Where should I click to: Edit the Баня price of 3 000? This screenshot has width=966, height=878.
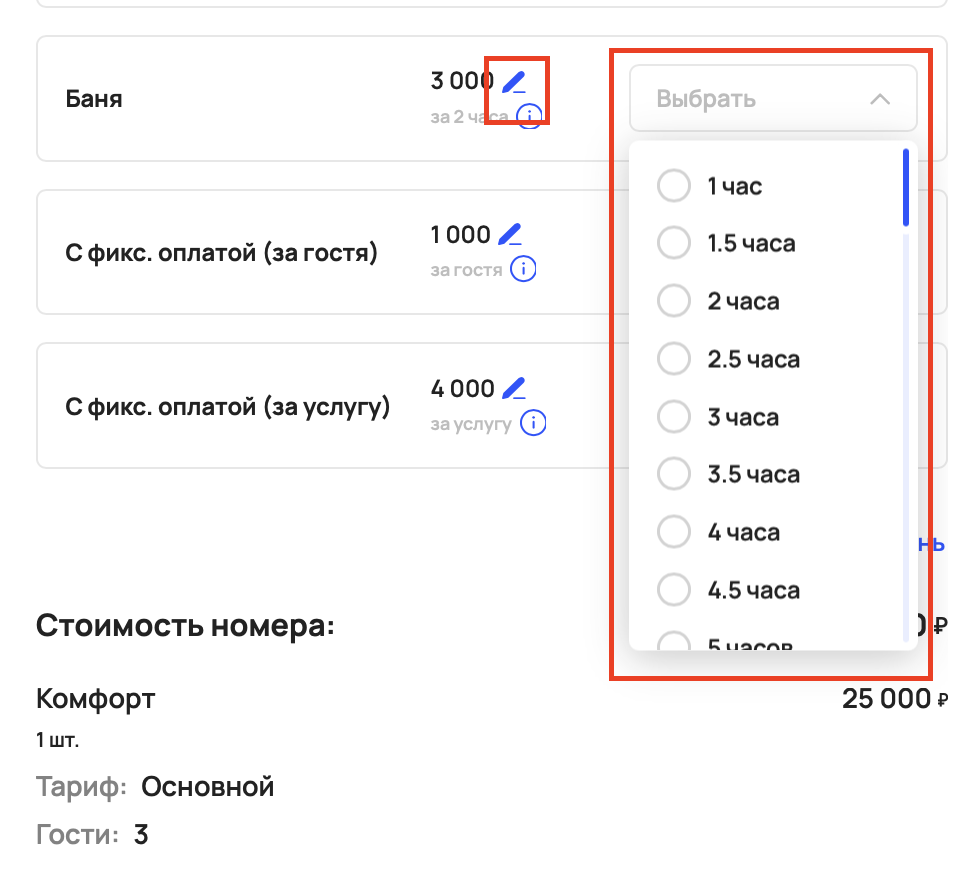pyautogui.click(x=513, y=82)
